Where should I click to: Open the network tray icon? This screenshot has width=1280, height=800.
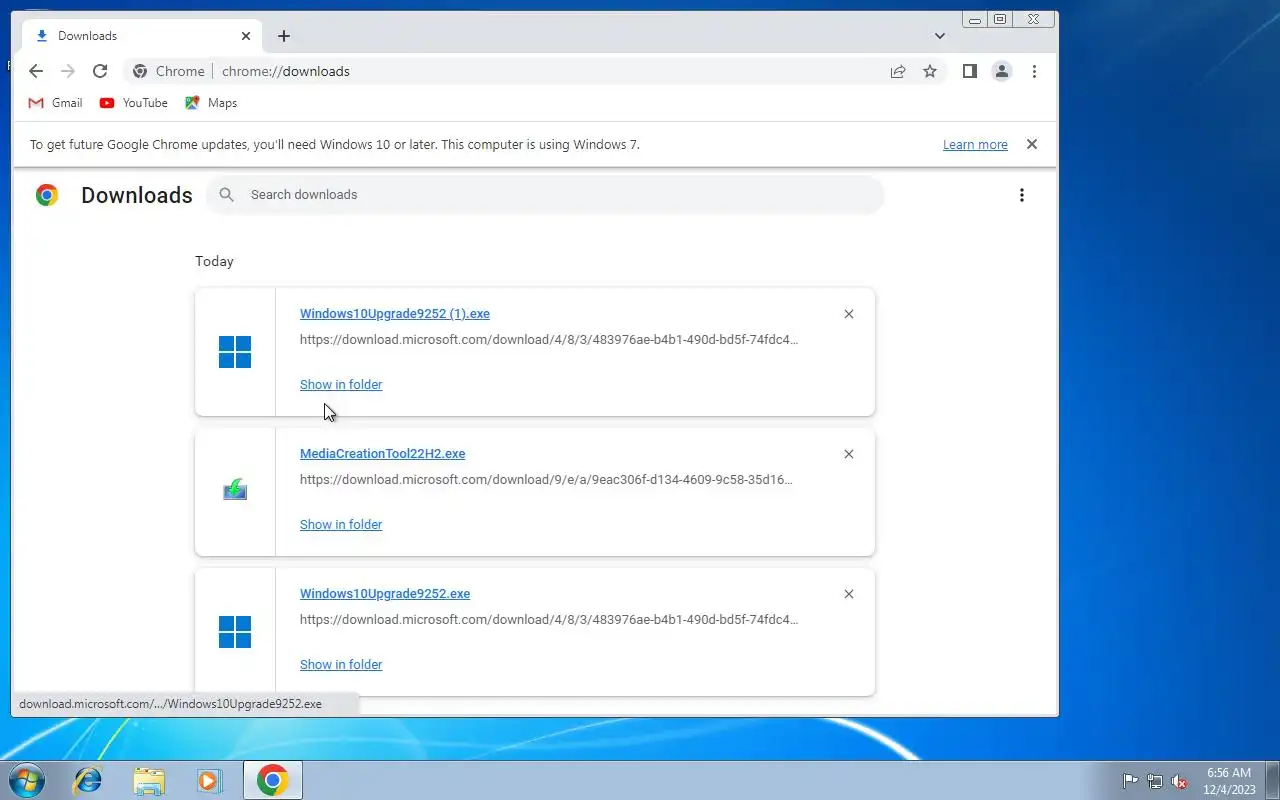(x=1155, y=781)
